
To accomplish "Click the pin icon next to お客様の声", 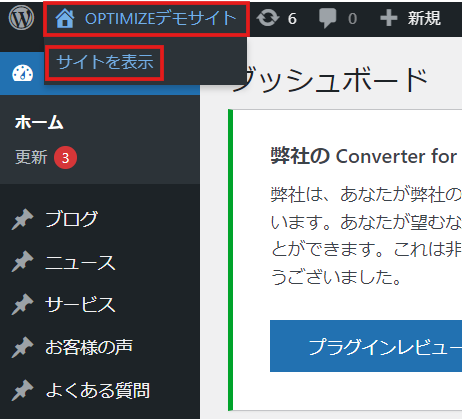I will click(23, 347).
